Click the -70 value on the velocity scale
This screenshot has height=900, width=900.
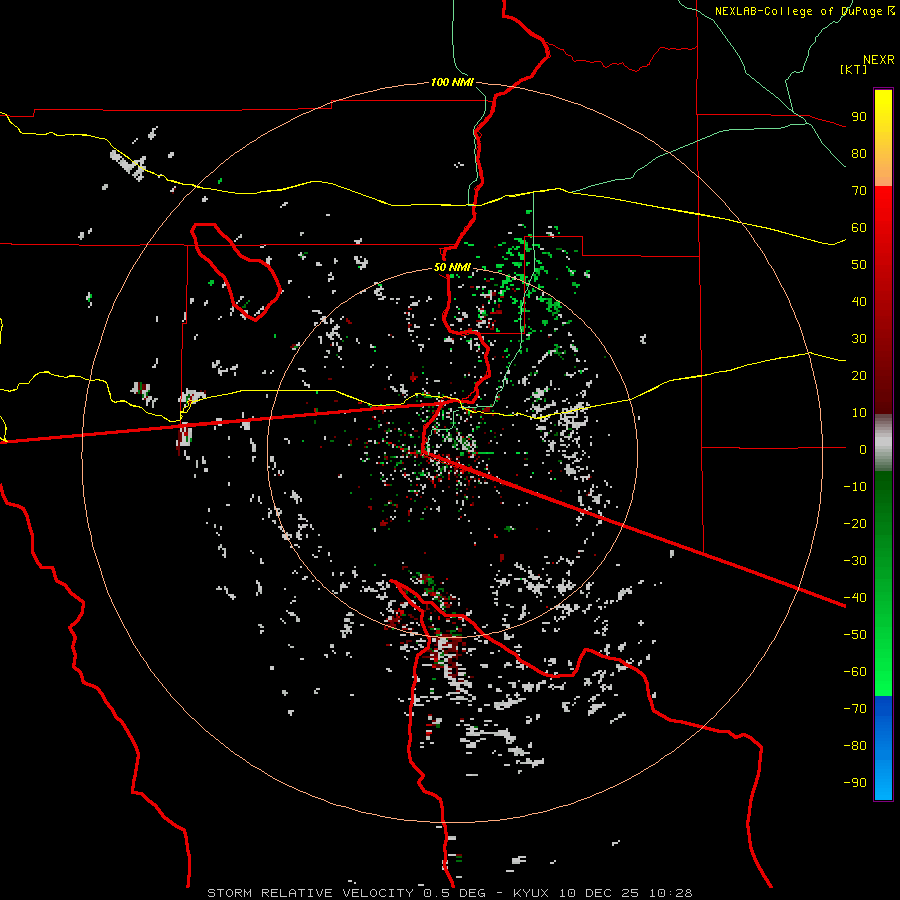coord(855,708)
